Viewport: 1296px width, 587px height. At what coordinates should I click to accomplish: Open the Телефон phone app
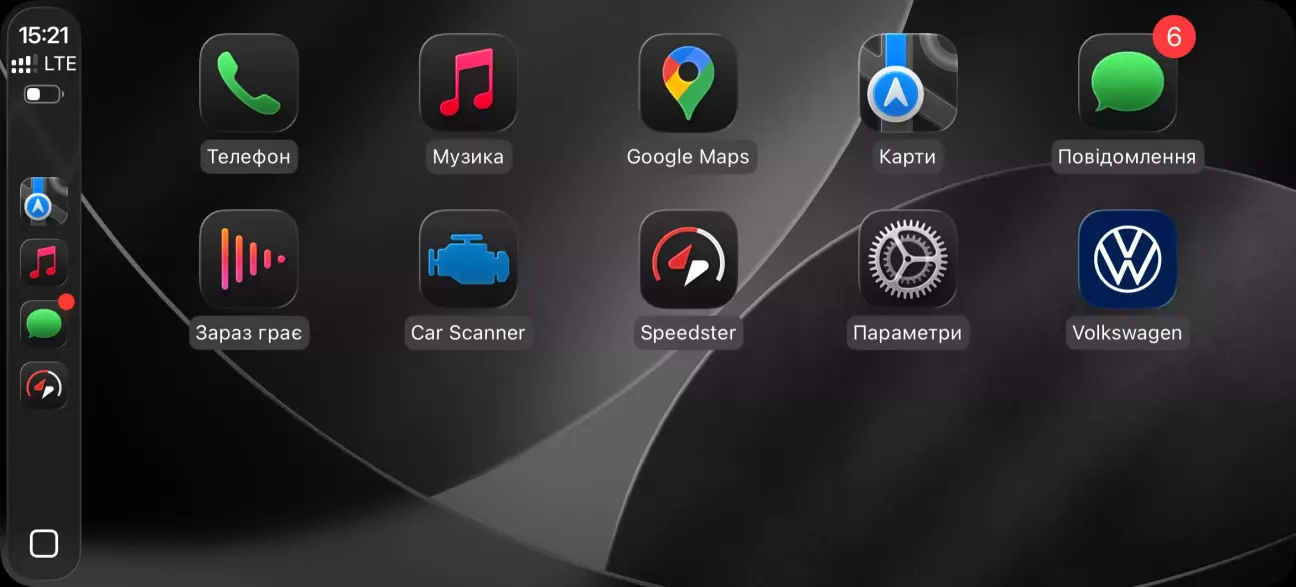point(249,83)
